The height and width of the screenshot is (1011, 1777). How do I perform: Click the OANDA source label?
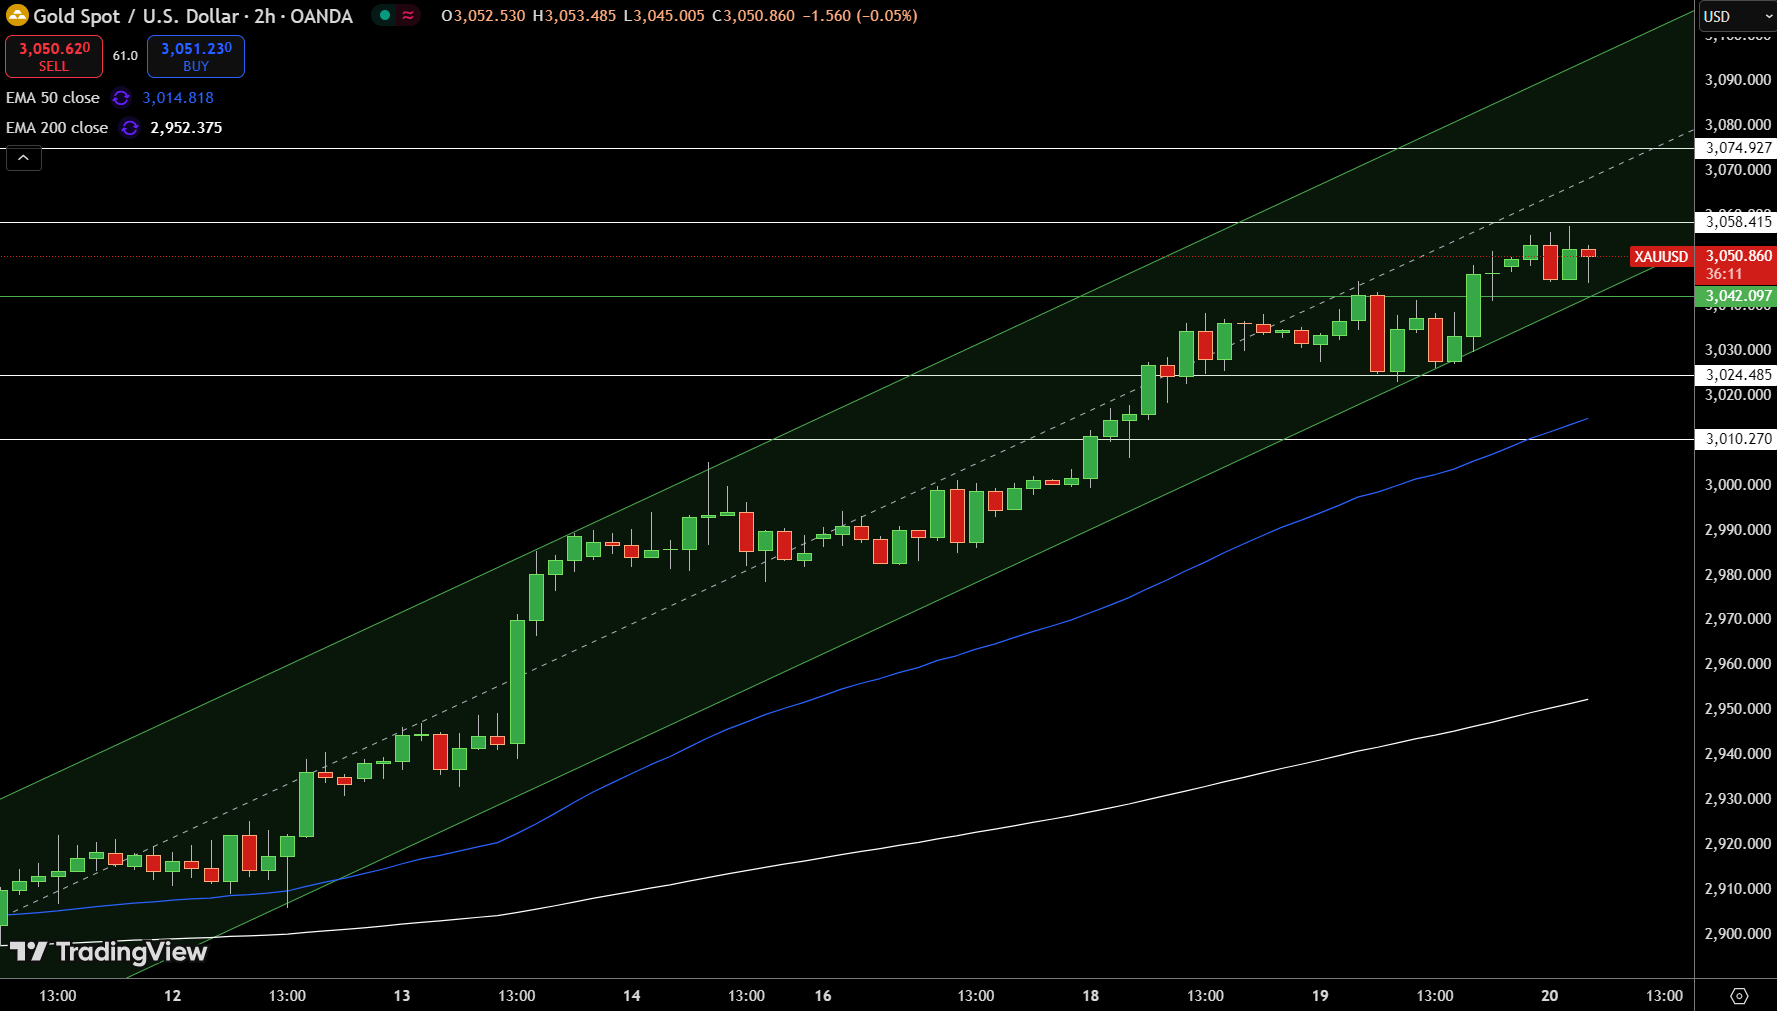(321, 16)
